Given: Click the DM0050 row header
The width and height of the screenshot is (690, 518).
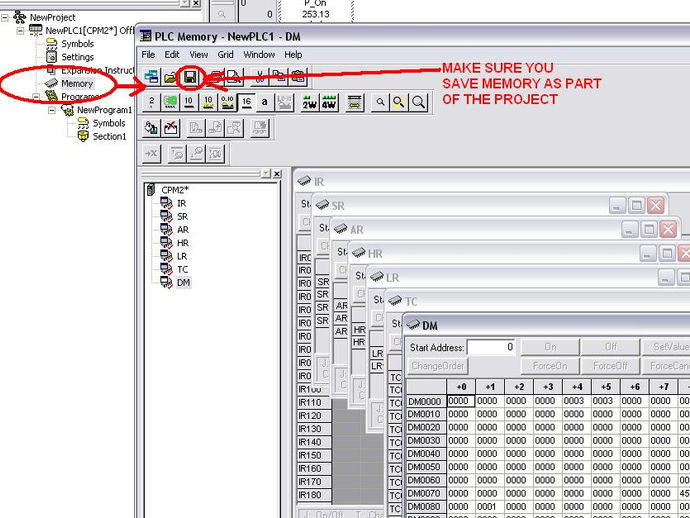Looking at the screenshot, I should (426, 467).
